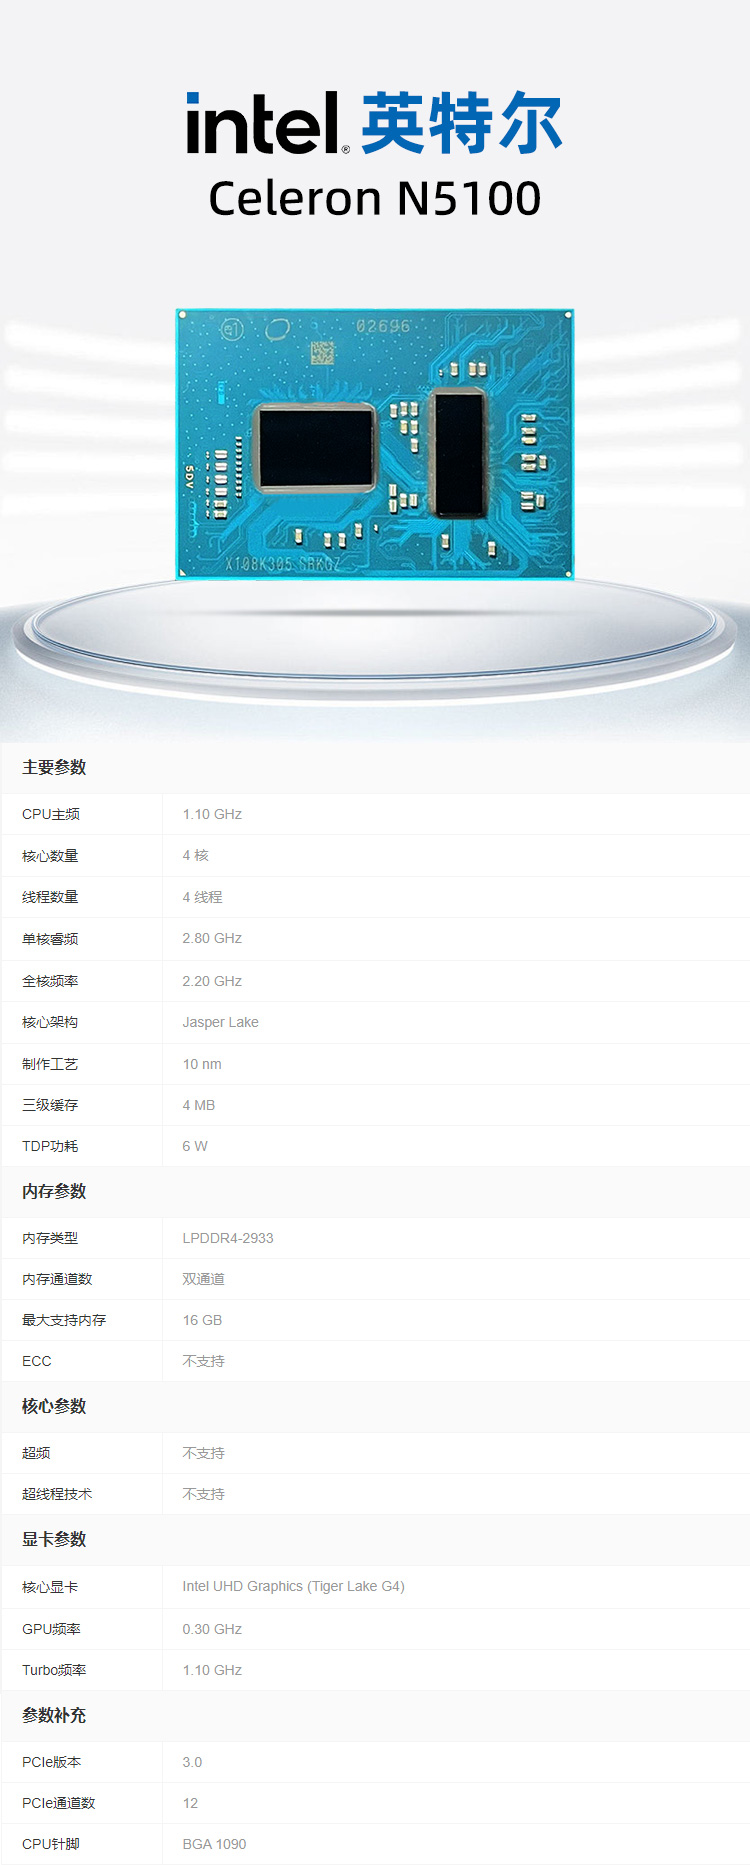Select the 核心参数 section header
Image resolution: width=750 pixels, height=1865 pixels.
pos(54,1406)
